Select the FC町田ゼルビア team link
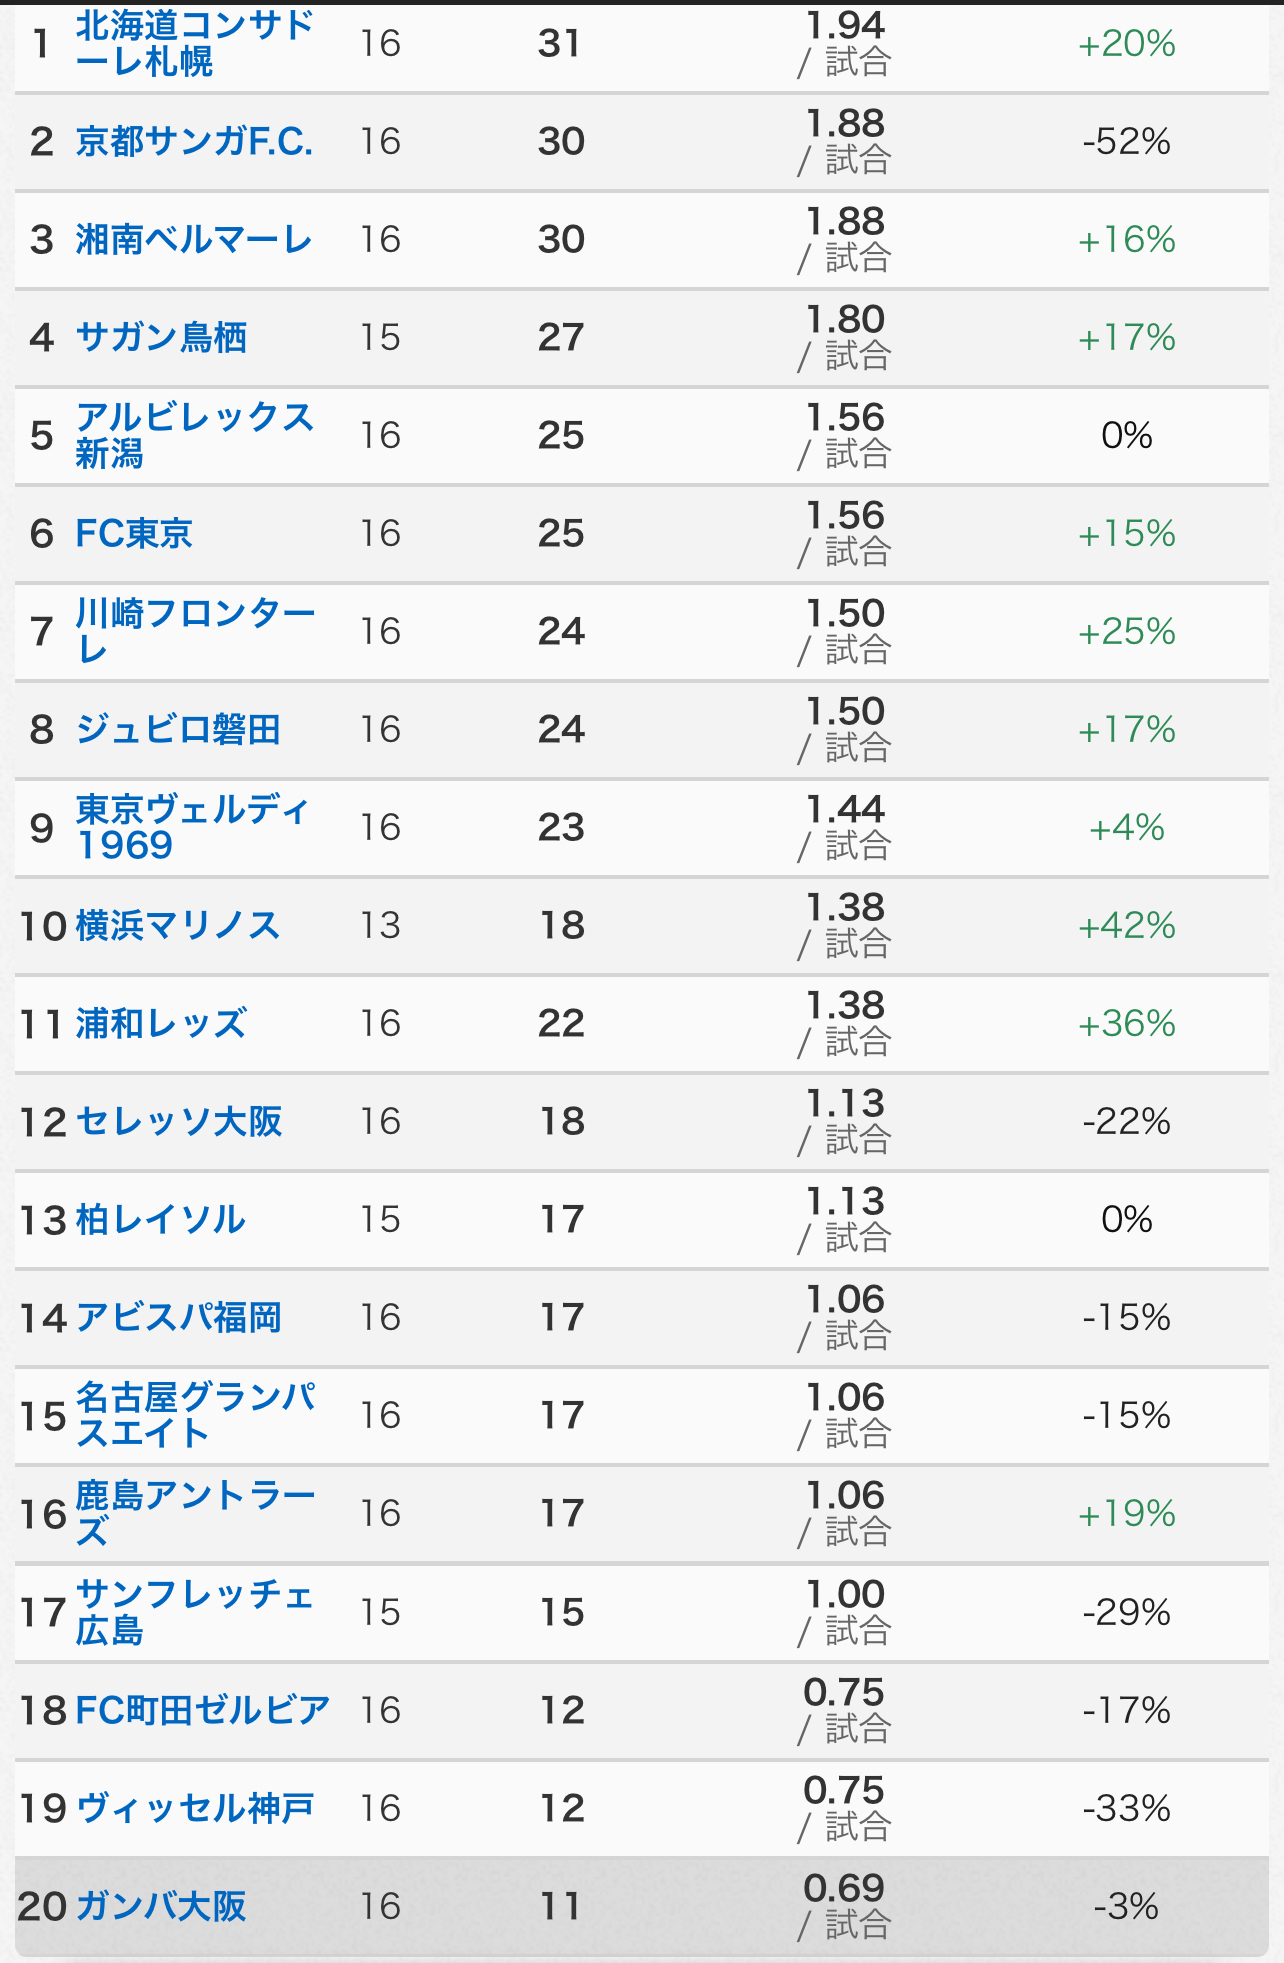The image size is (1284, 1963). pos(203,1710)
